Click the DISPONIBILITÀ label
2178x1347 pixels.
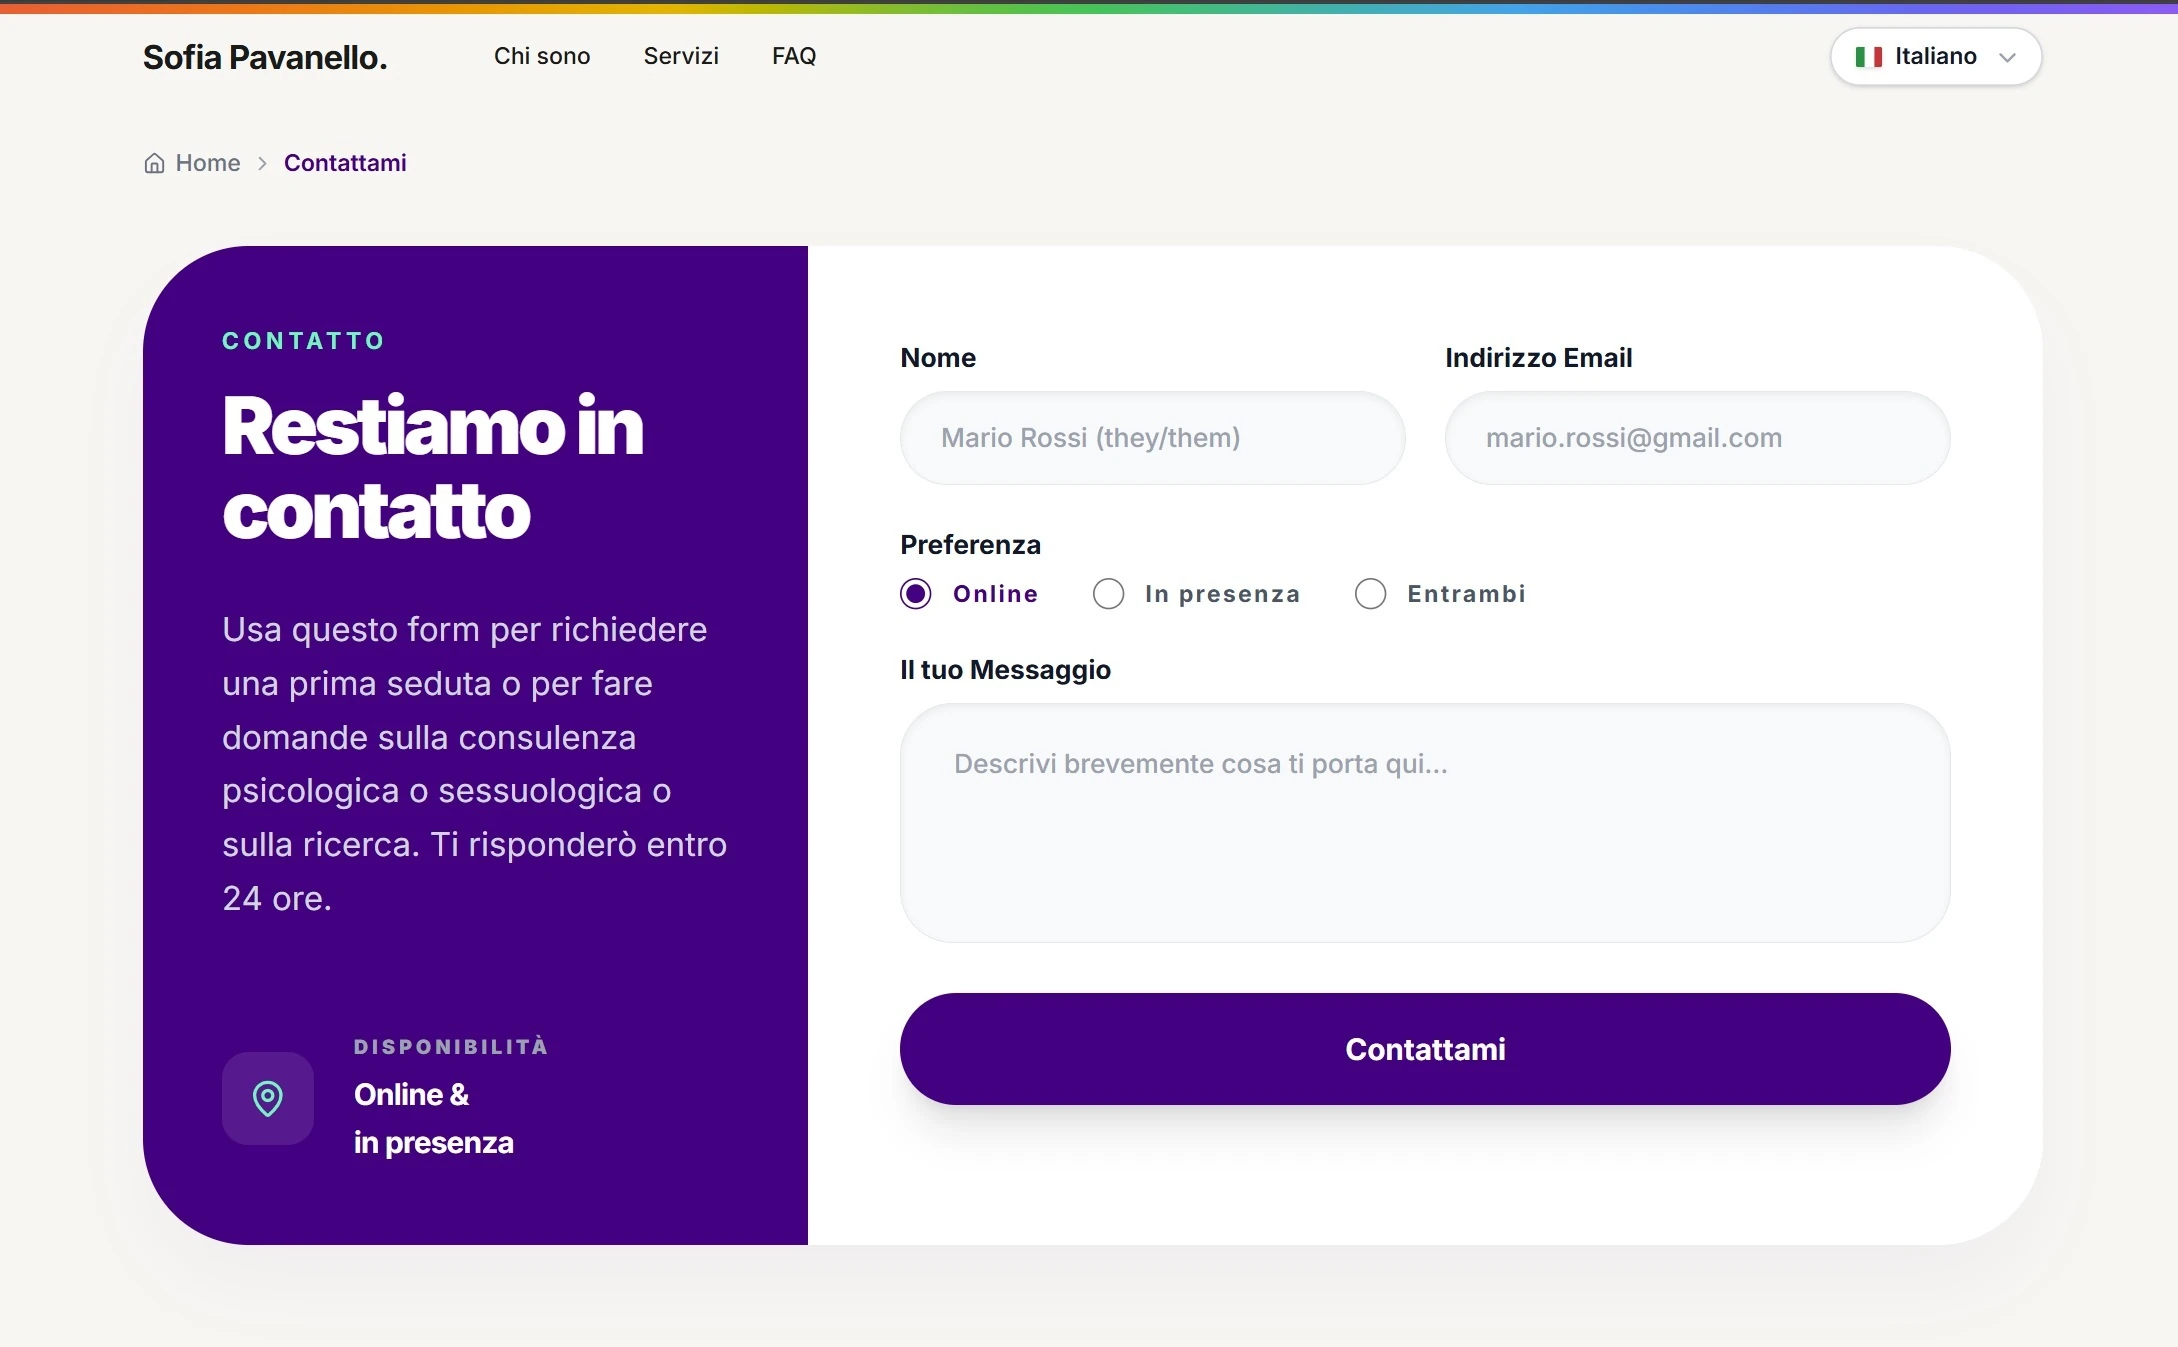click(x=451, y=1047)
